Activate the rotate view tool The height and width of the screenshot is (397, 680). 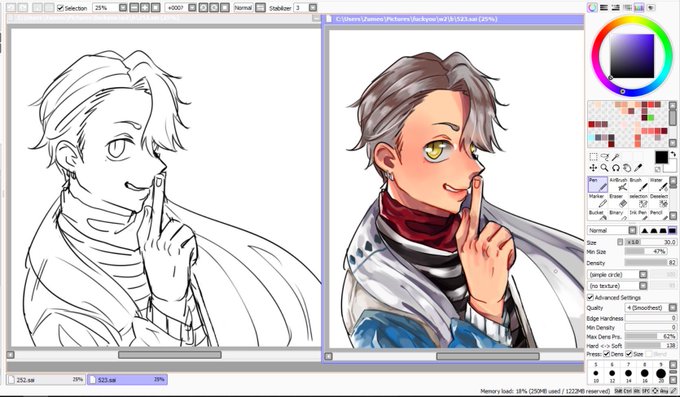615,167
